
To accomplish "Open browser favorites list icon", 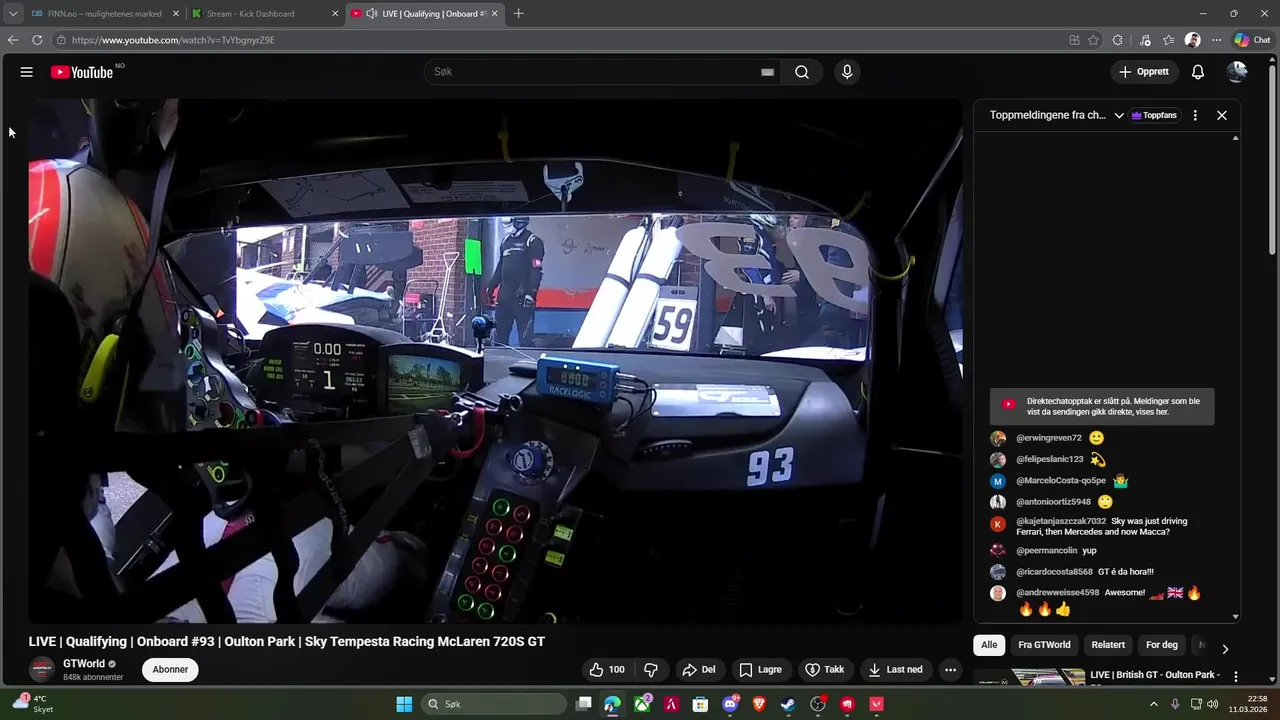I will (1168, 40).
